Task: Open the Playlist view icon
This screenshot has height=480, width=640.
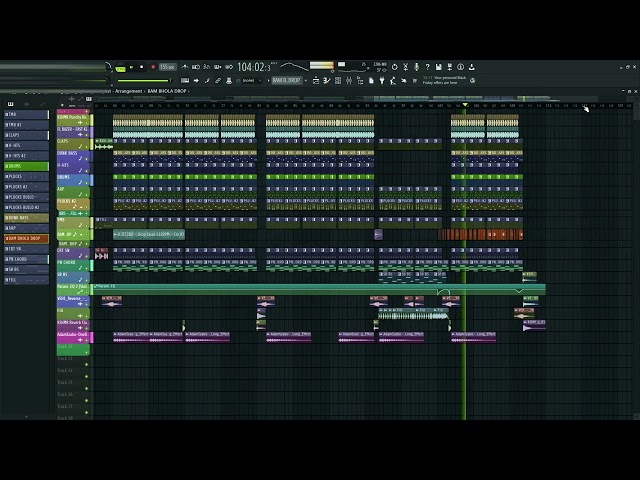Action: (316, 80)
